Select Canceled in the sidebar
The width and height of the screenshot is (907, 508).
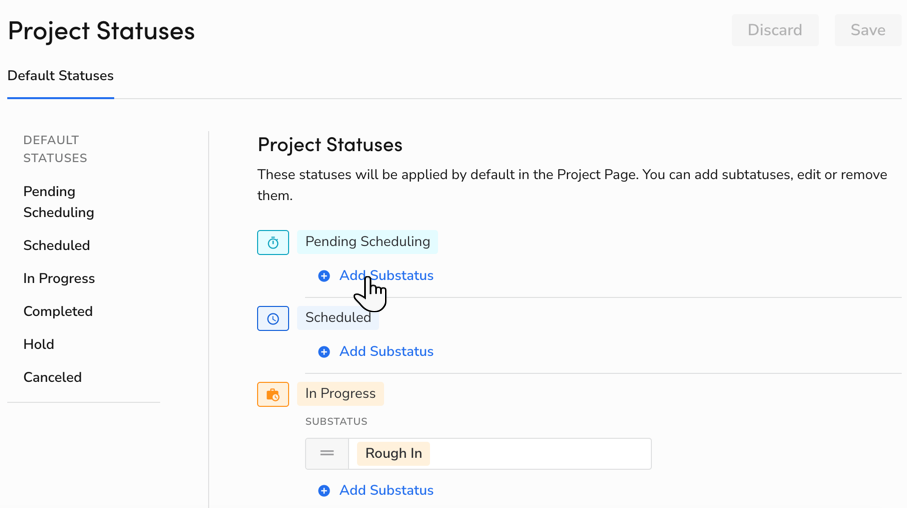(x=52, y=377)
